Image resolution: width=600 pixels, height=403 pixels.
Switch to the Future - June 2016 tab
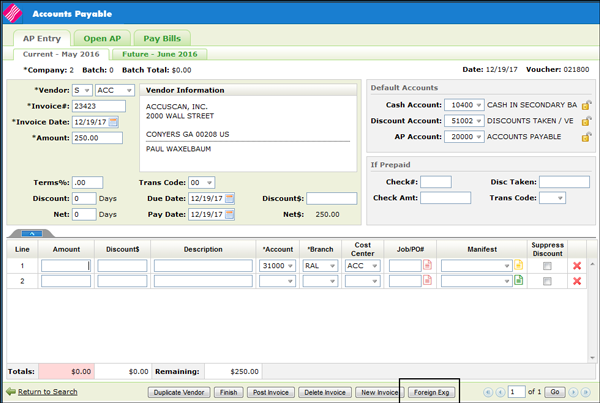click(159, 53)
